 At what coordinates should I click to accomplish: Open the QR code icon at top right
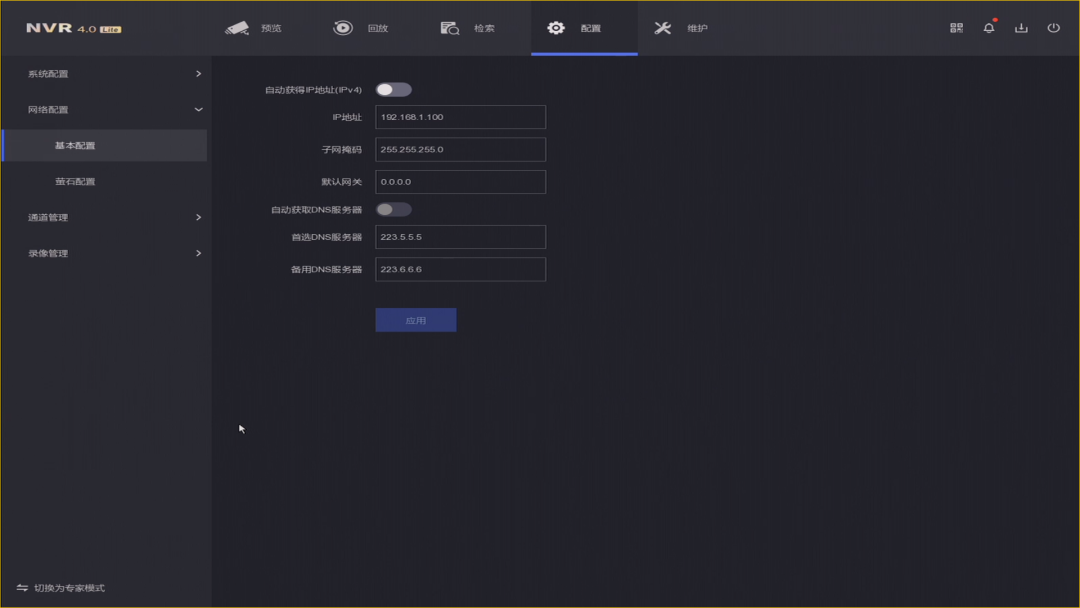click(x=955, y=28)
